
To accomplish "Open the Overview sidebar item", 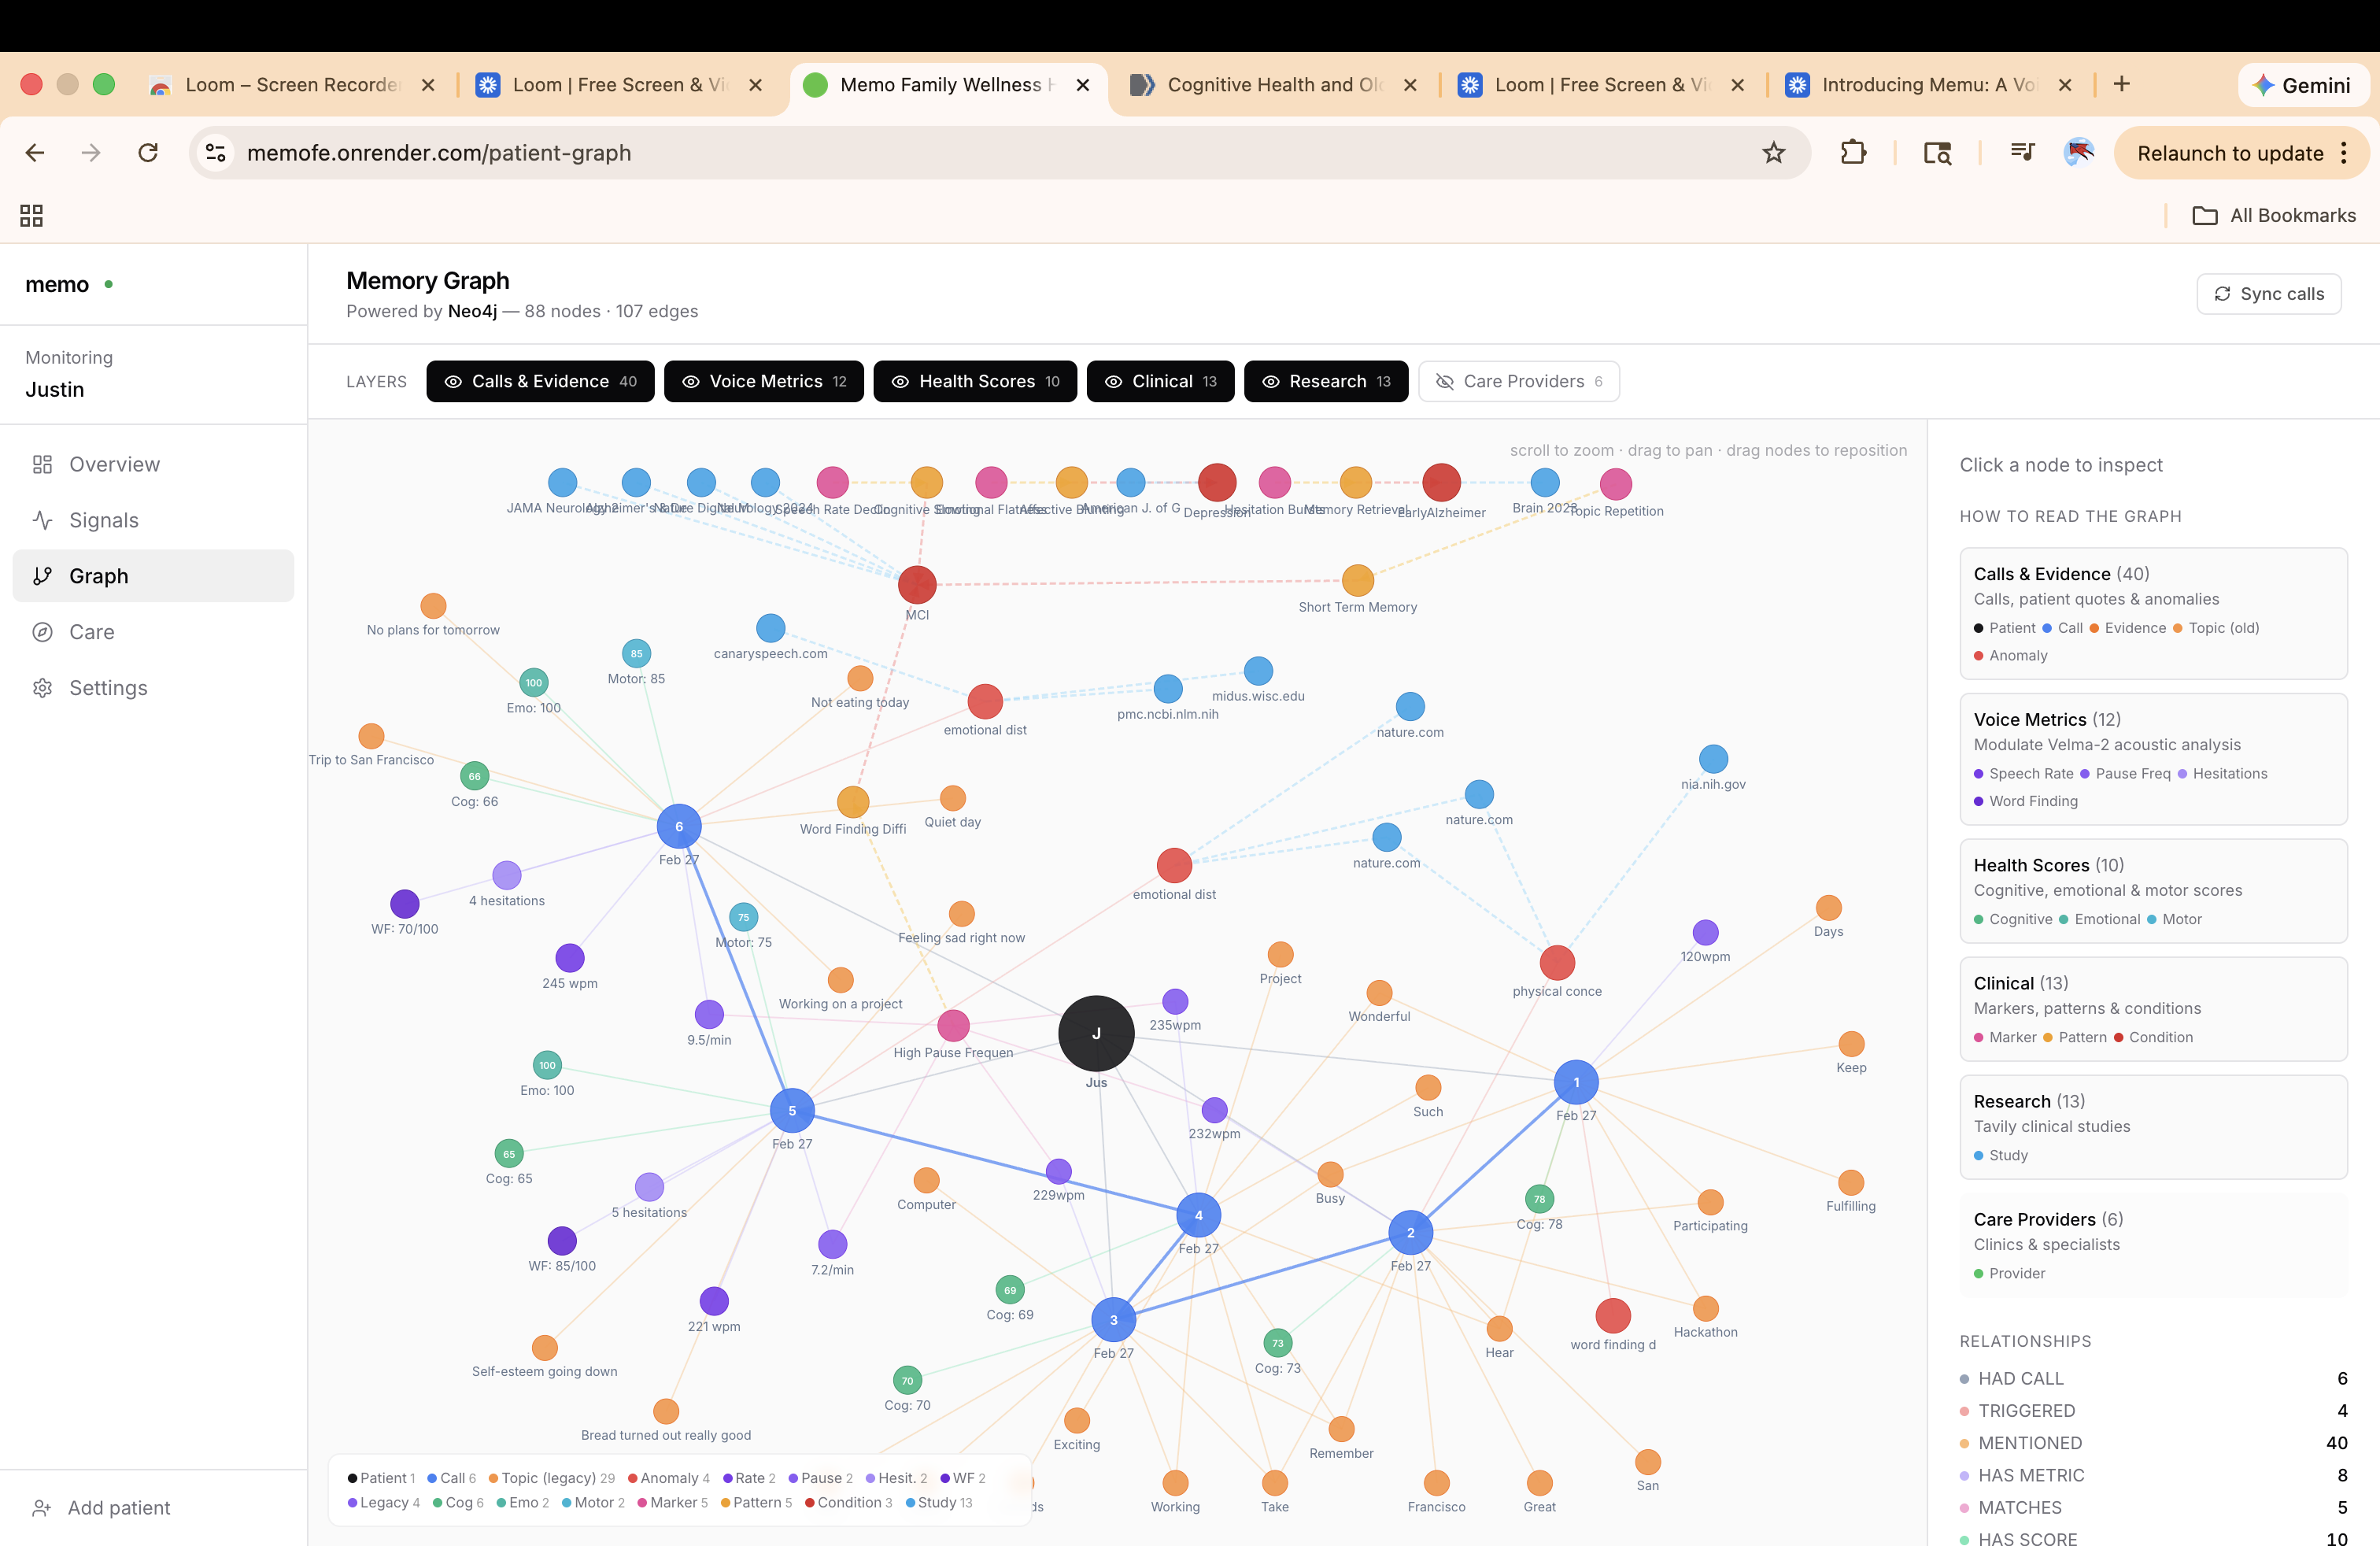I will (x=114, y=464).
